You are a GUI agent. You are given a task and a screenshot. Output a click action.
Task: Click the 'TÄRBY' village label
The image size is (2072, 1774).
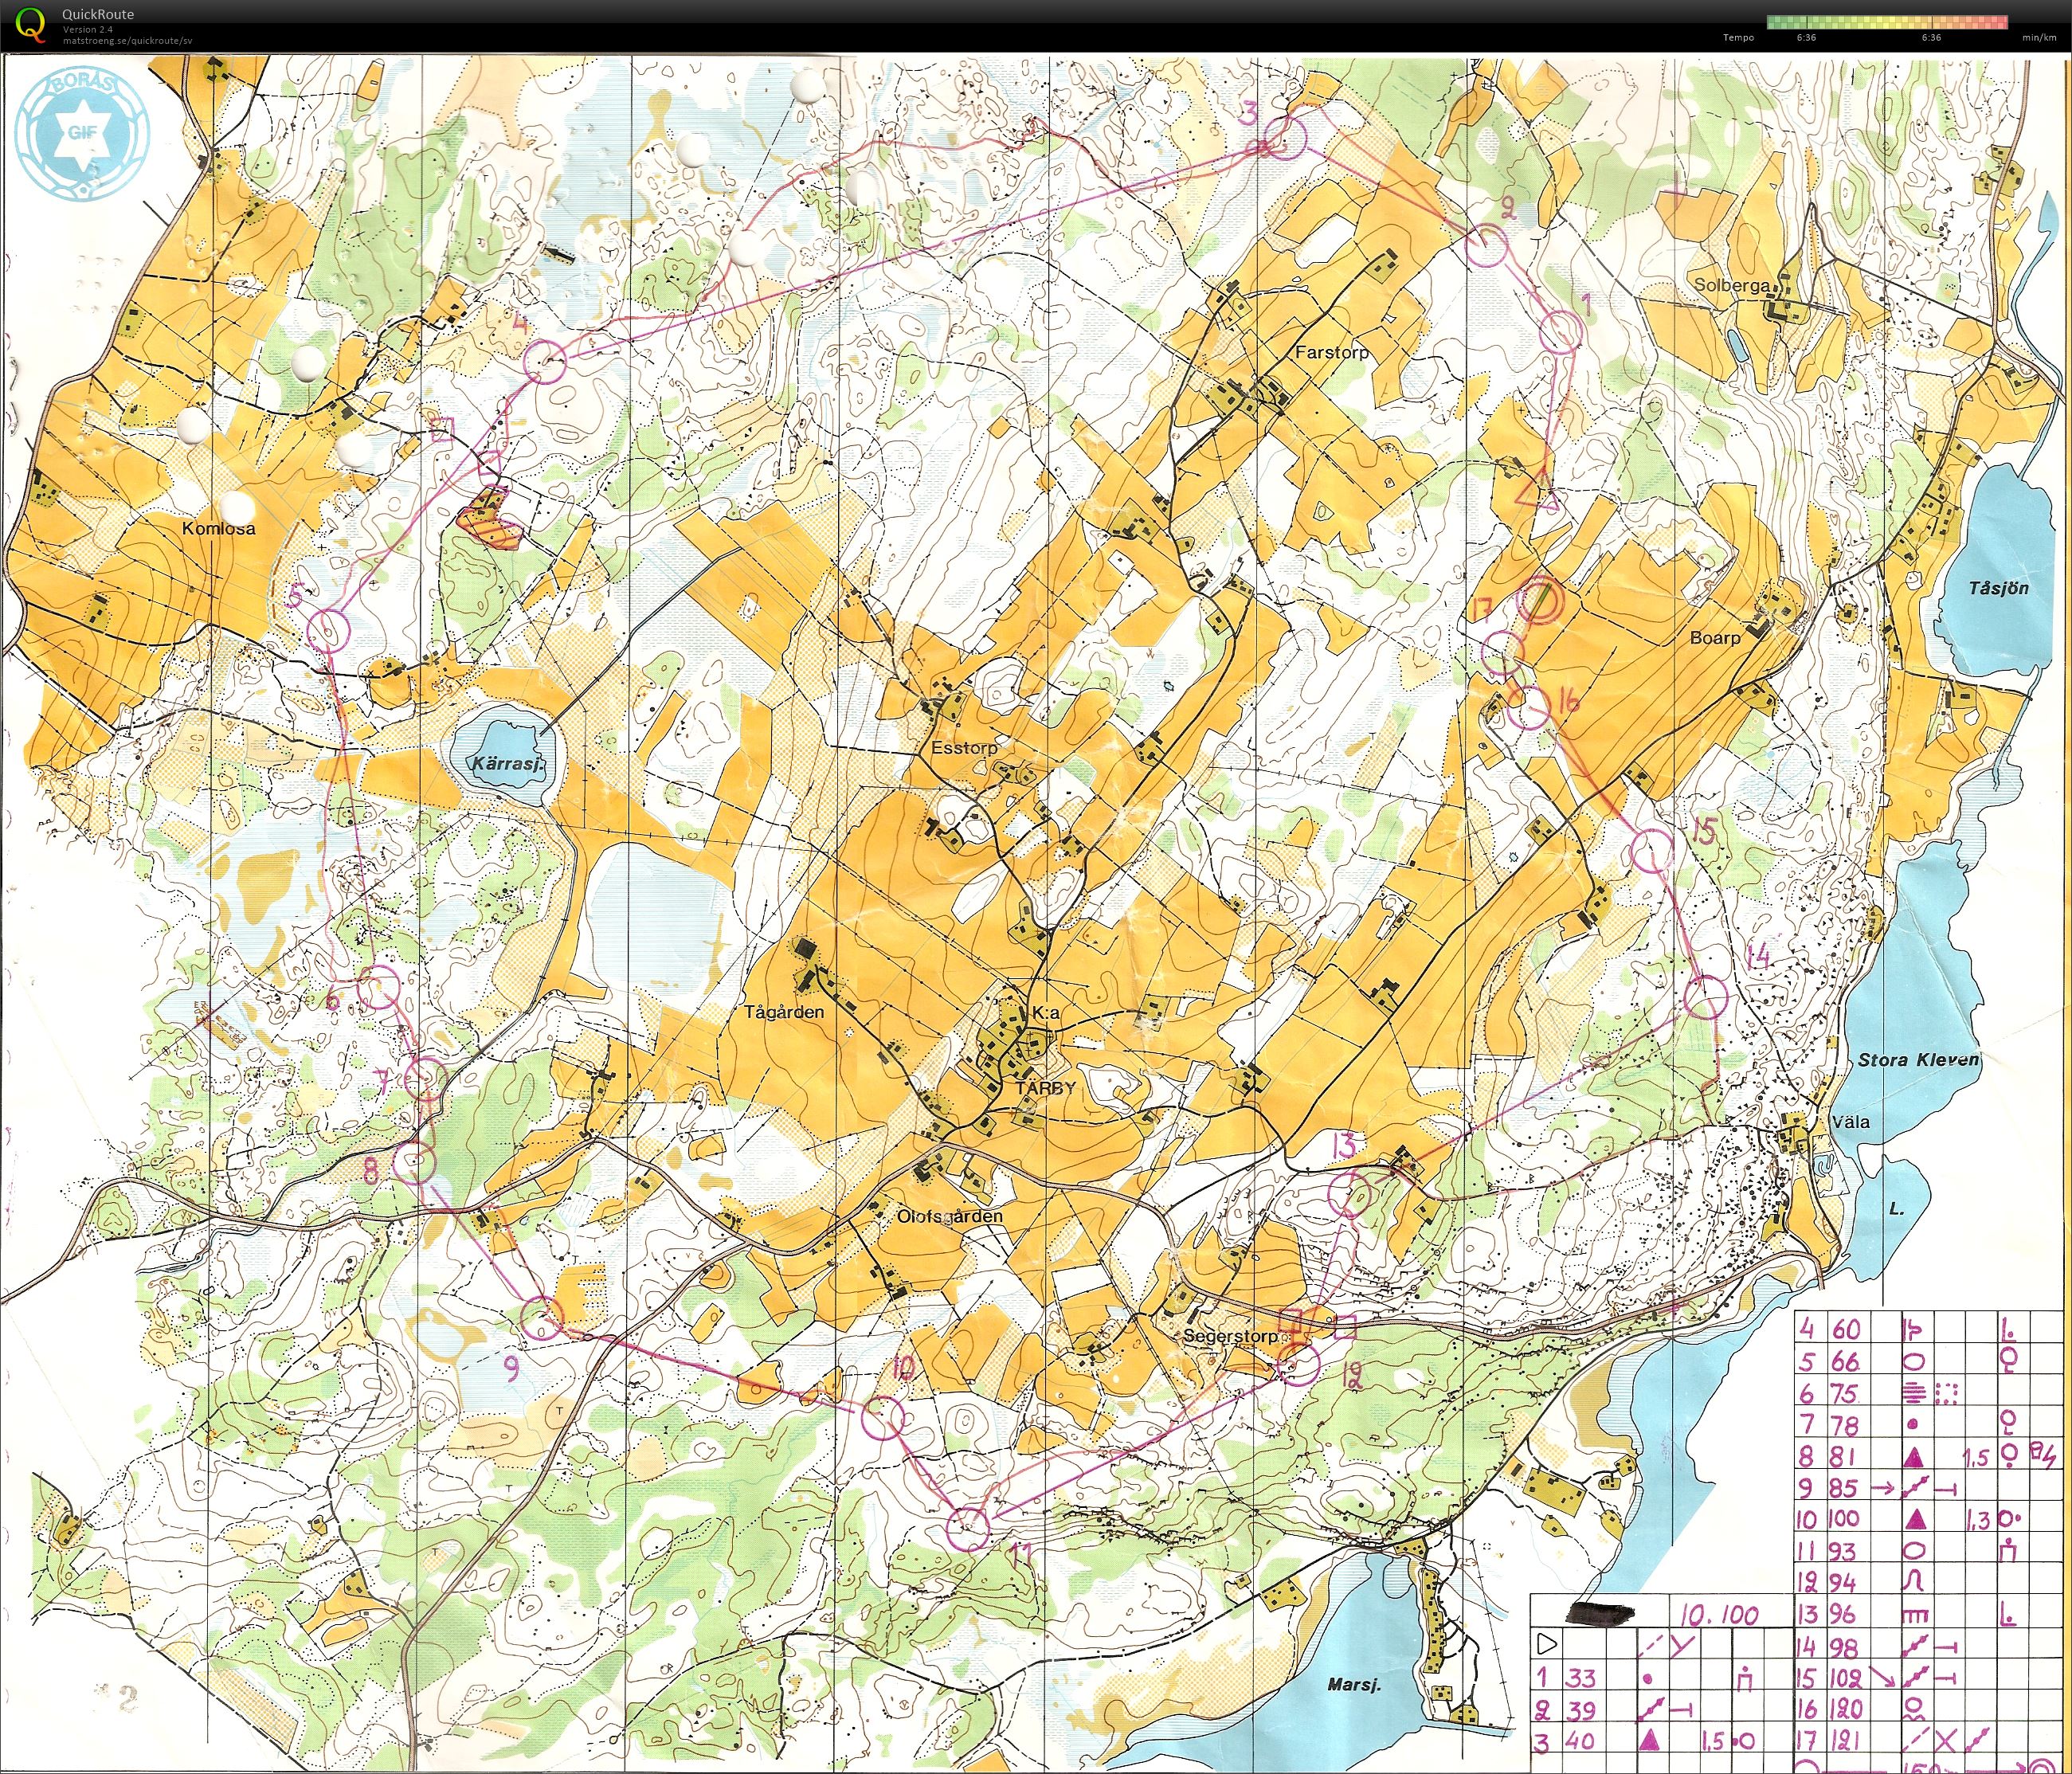click(x=1045, y=1087)
